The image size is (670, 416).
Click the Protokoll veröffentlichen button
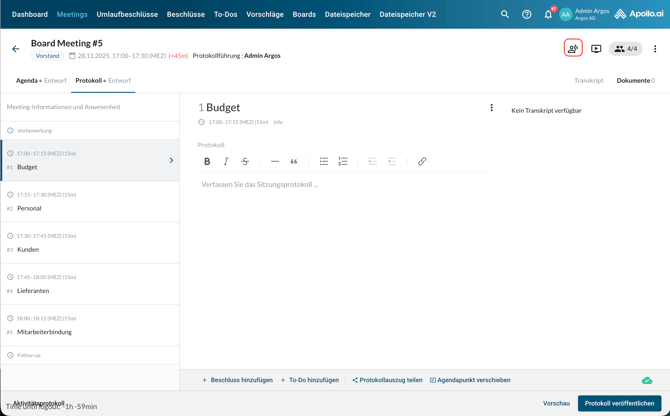(619, 403)
